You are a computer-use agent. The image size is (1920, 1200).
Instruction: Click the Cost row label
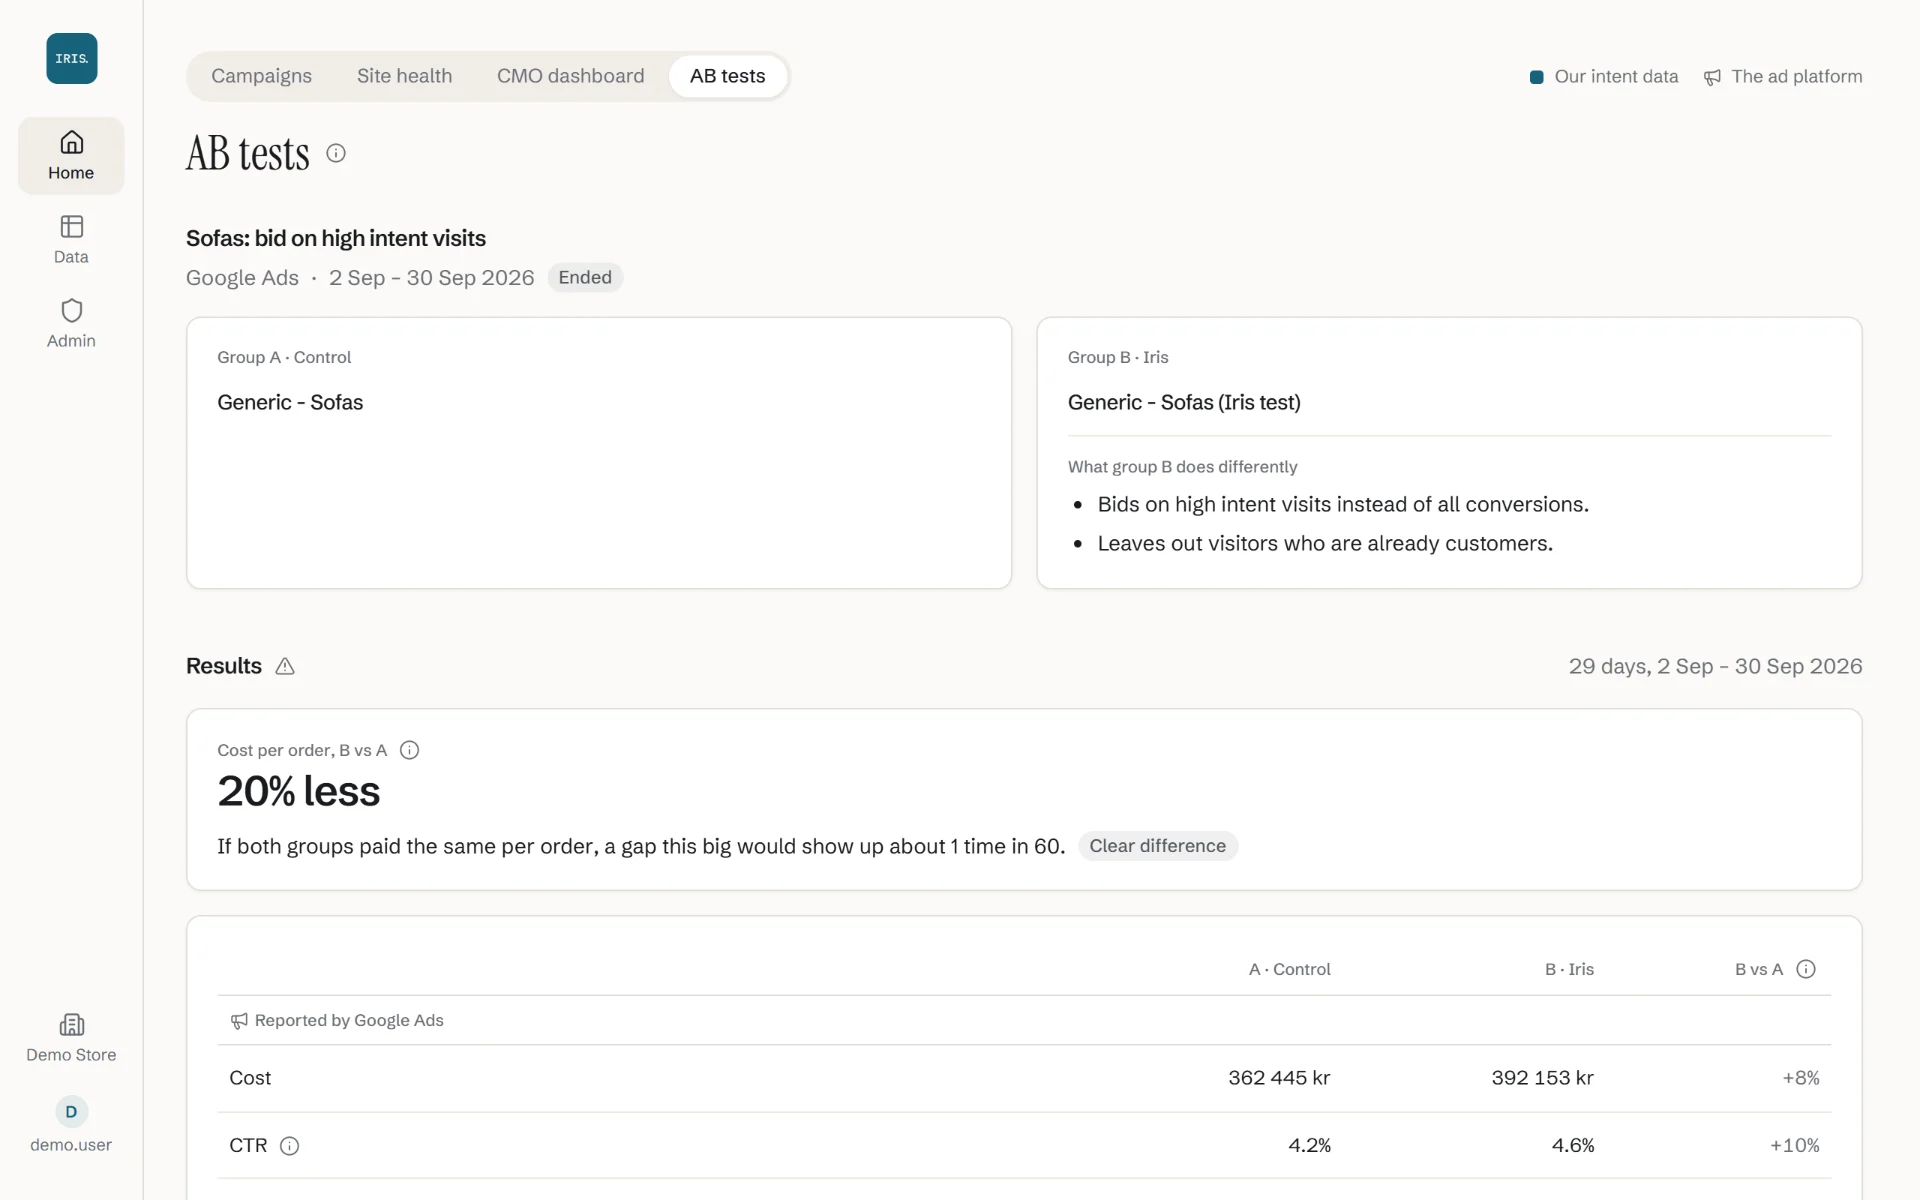coord(250,1078)
